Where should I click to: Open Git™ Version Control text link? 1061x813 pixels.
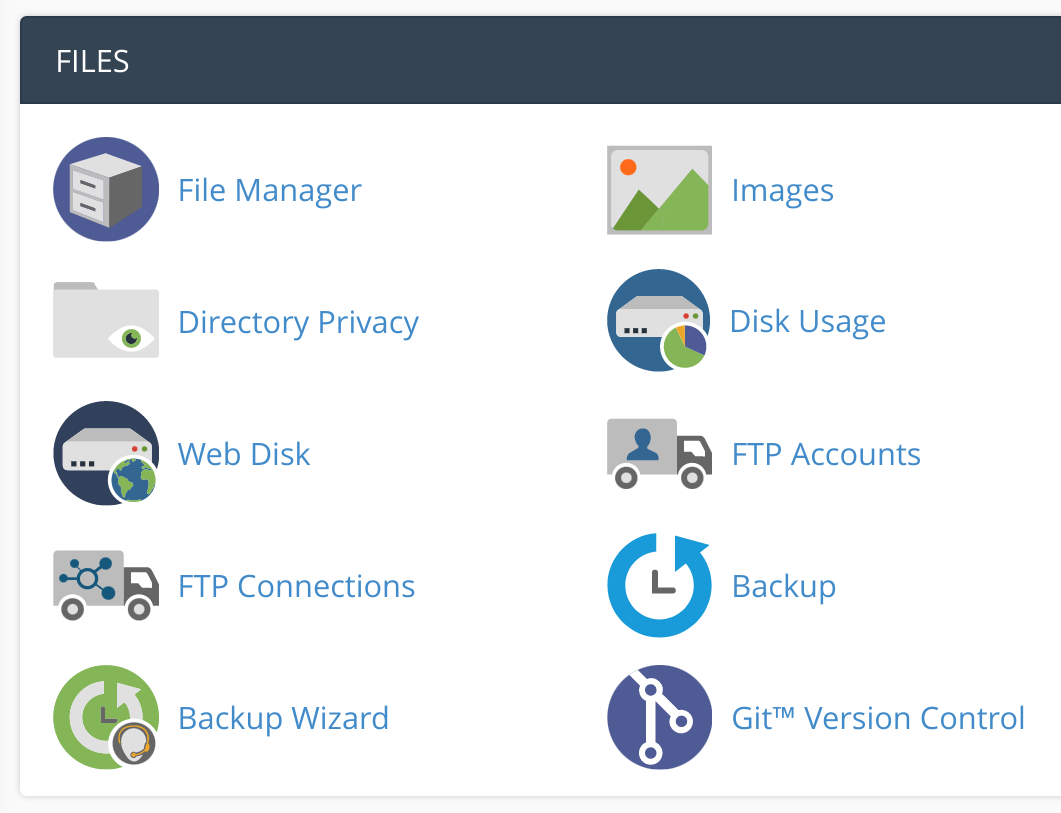point(878,718)
